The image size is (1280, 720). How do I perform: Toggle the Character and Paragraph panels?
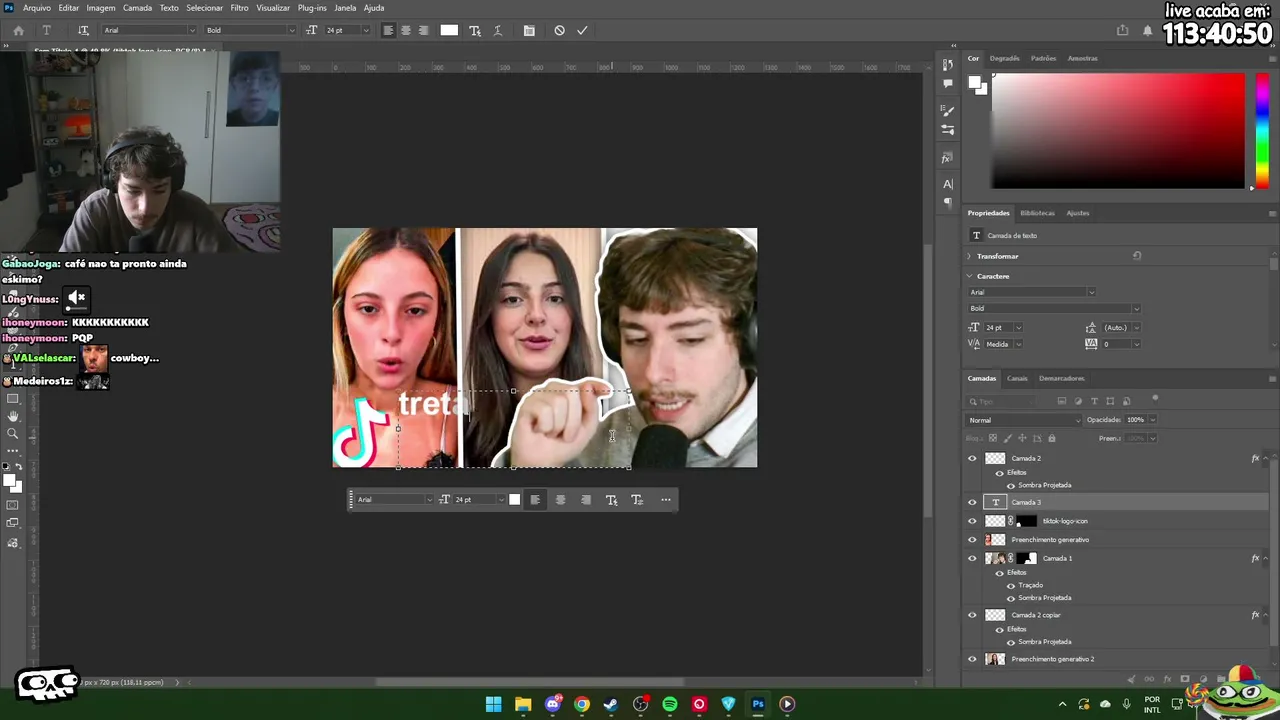[x=529, y=30]
